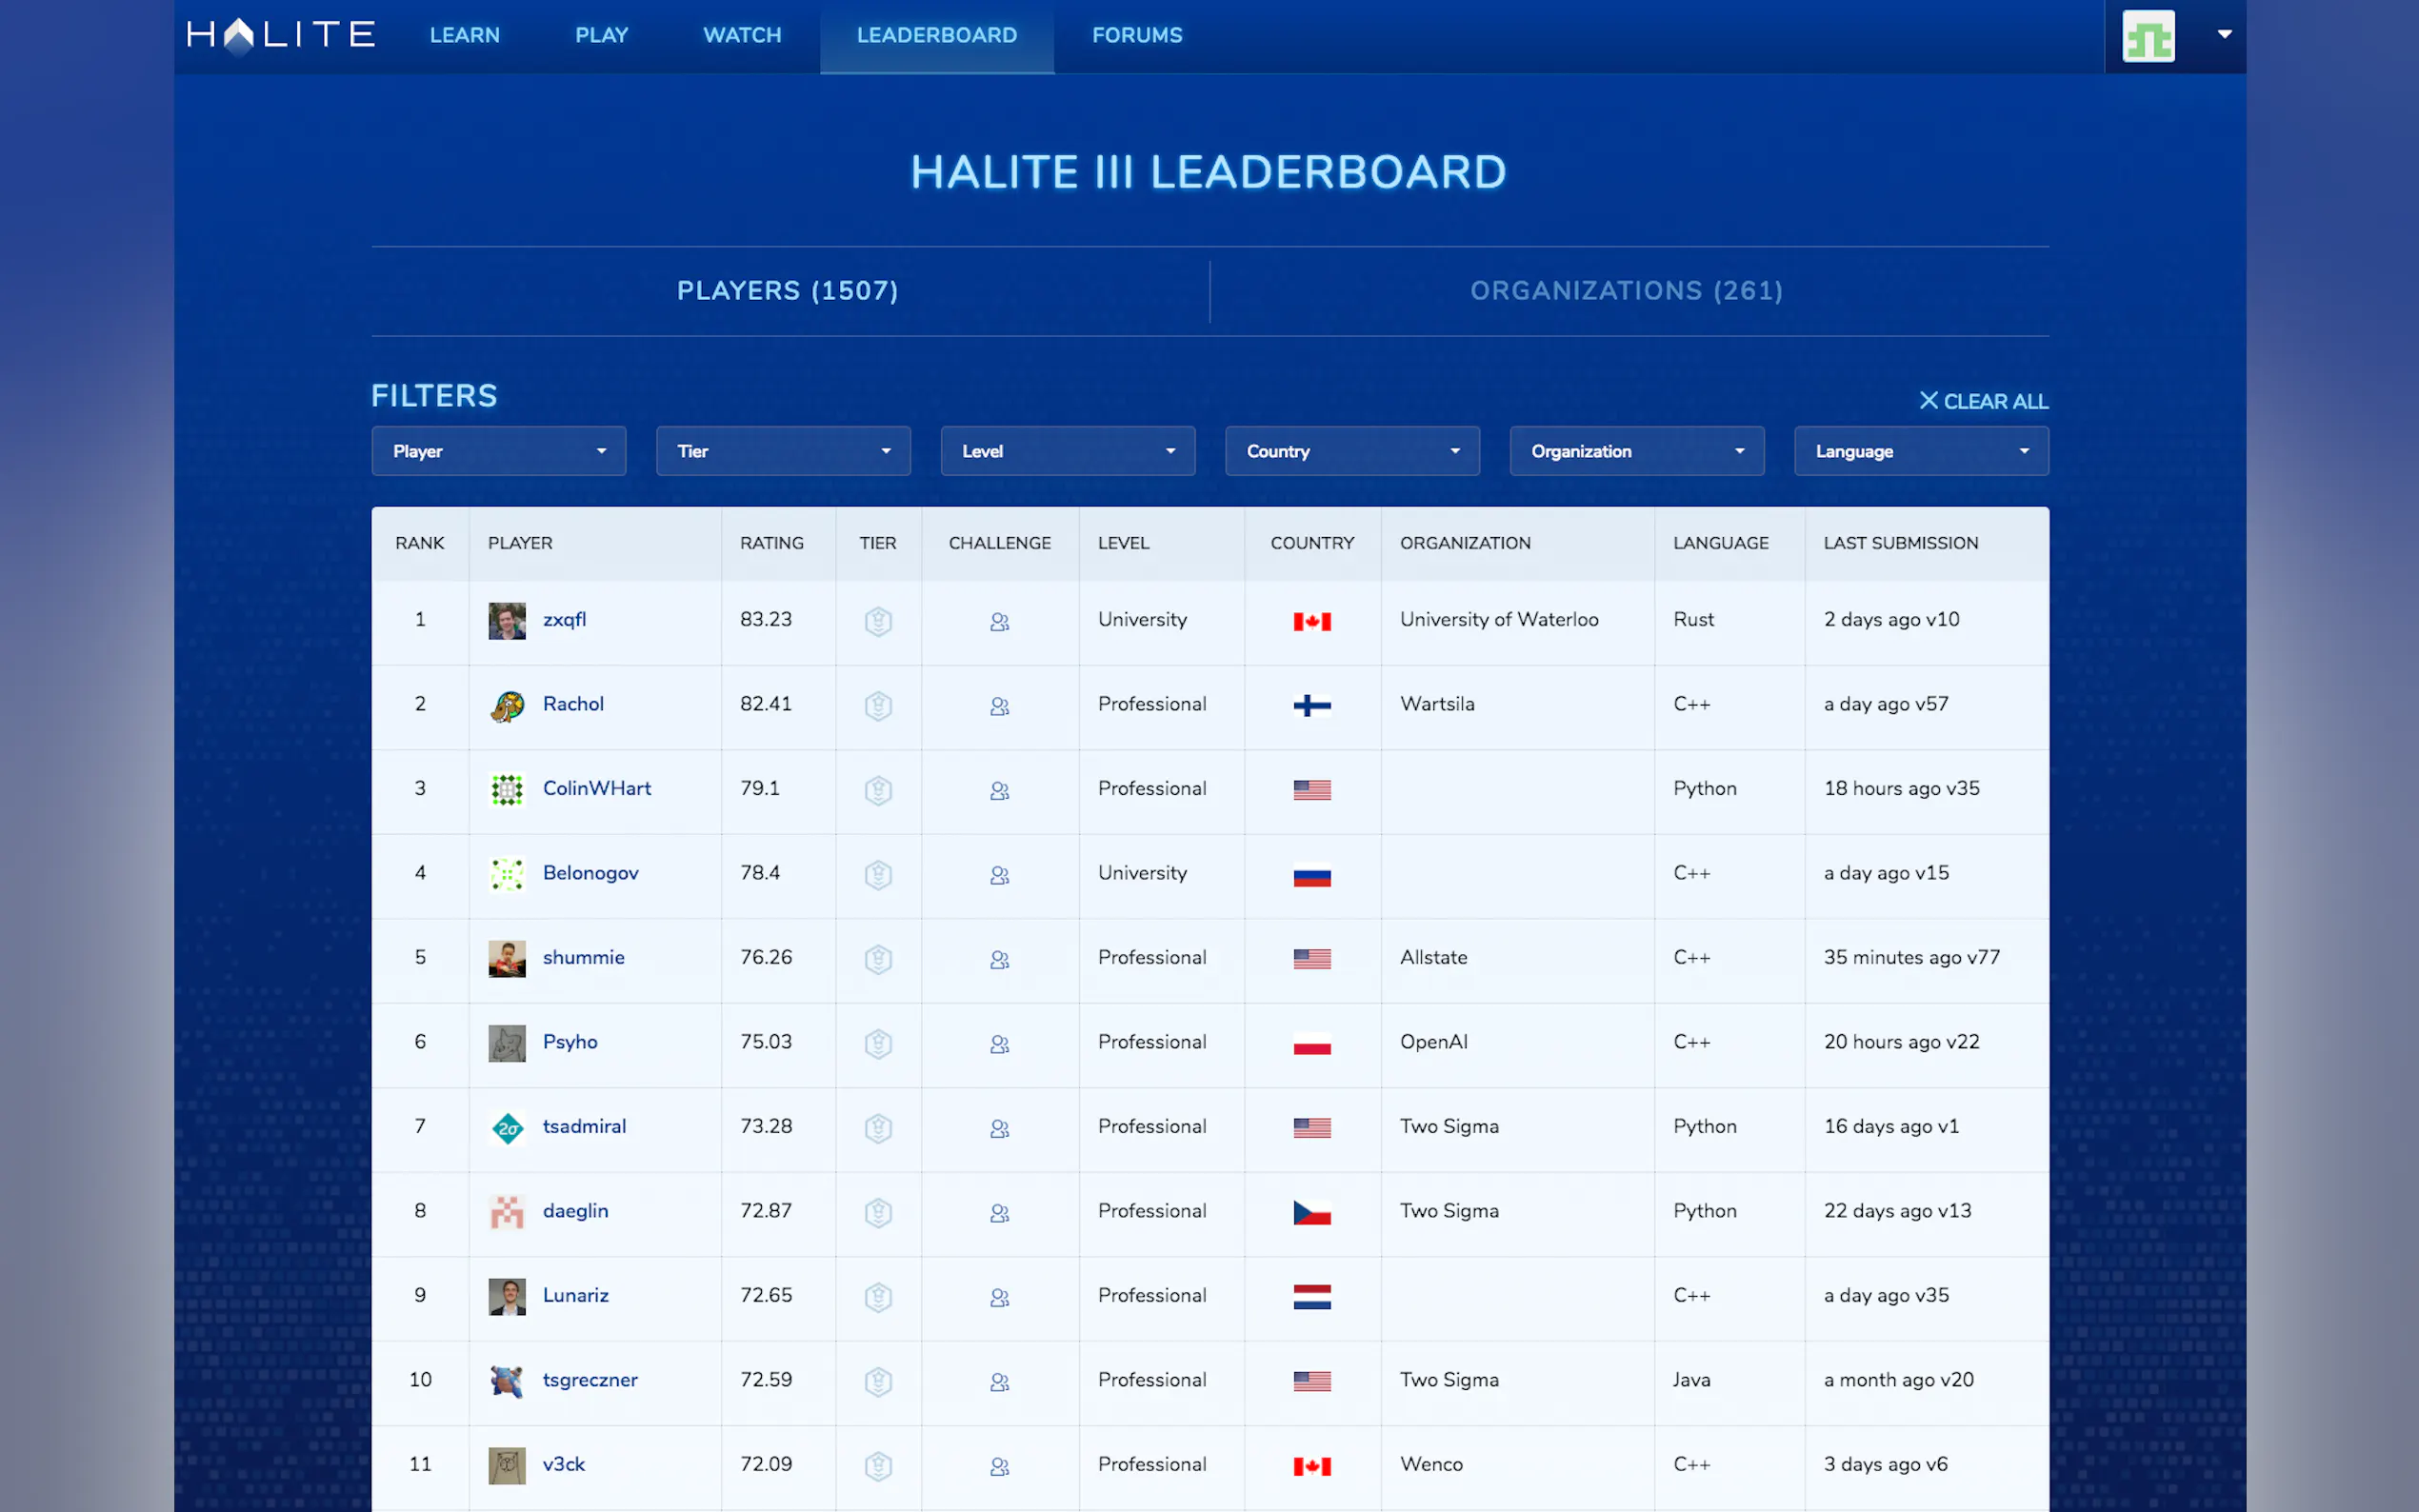Screen dimensions: 2419x1512
Task: Click challenge icon for tsadmiral
Action: coord(999,1128)
